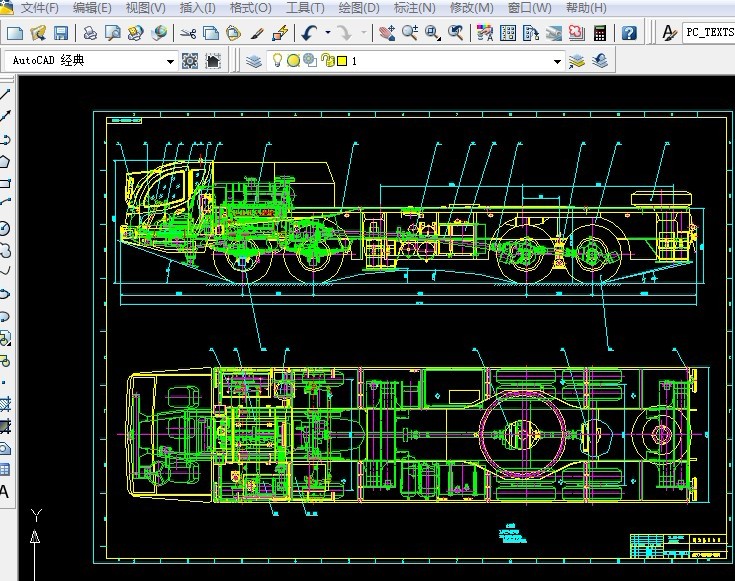The height and width of the screenshot is (581, 735).
Task: Select the Line draw tool
Action: (x=5, y=94)
